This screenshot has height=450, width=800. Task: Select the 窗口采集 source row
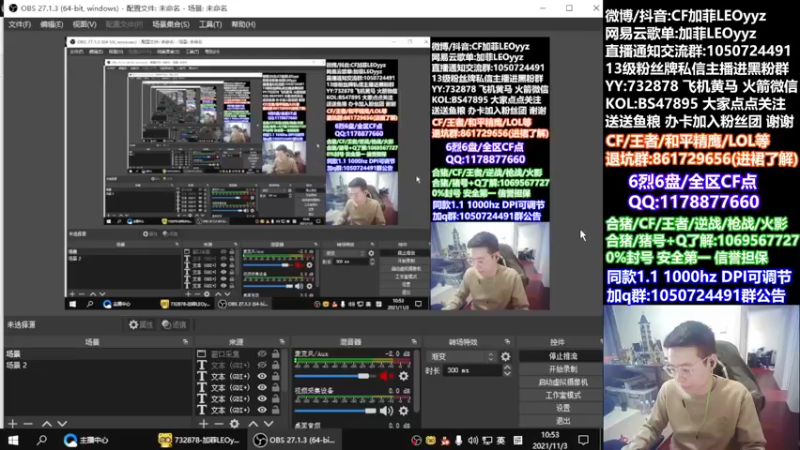pos(239,354)
